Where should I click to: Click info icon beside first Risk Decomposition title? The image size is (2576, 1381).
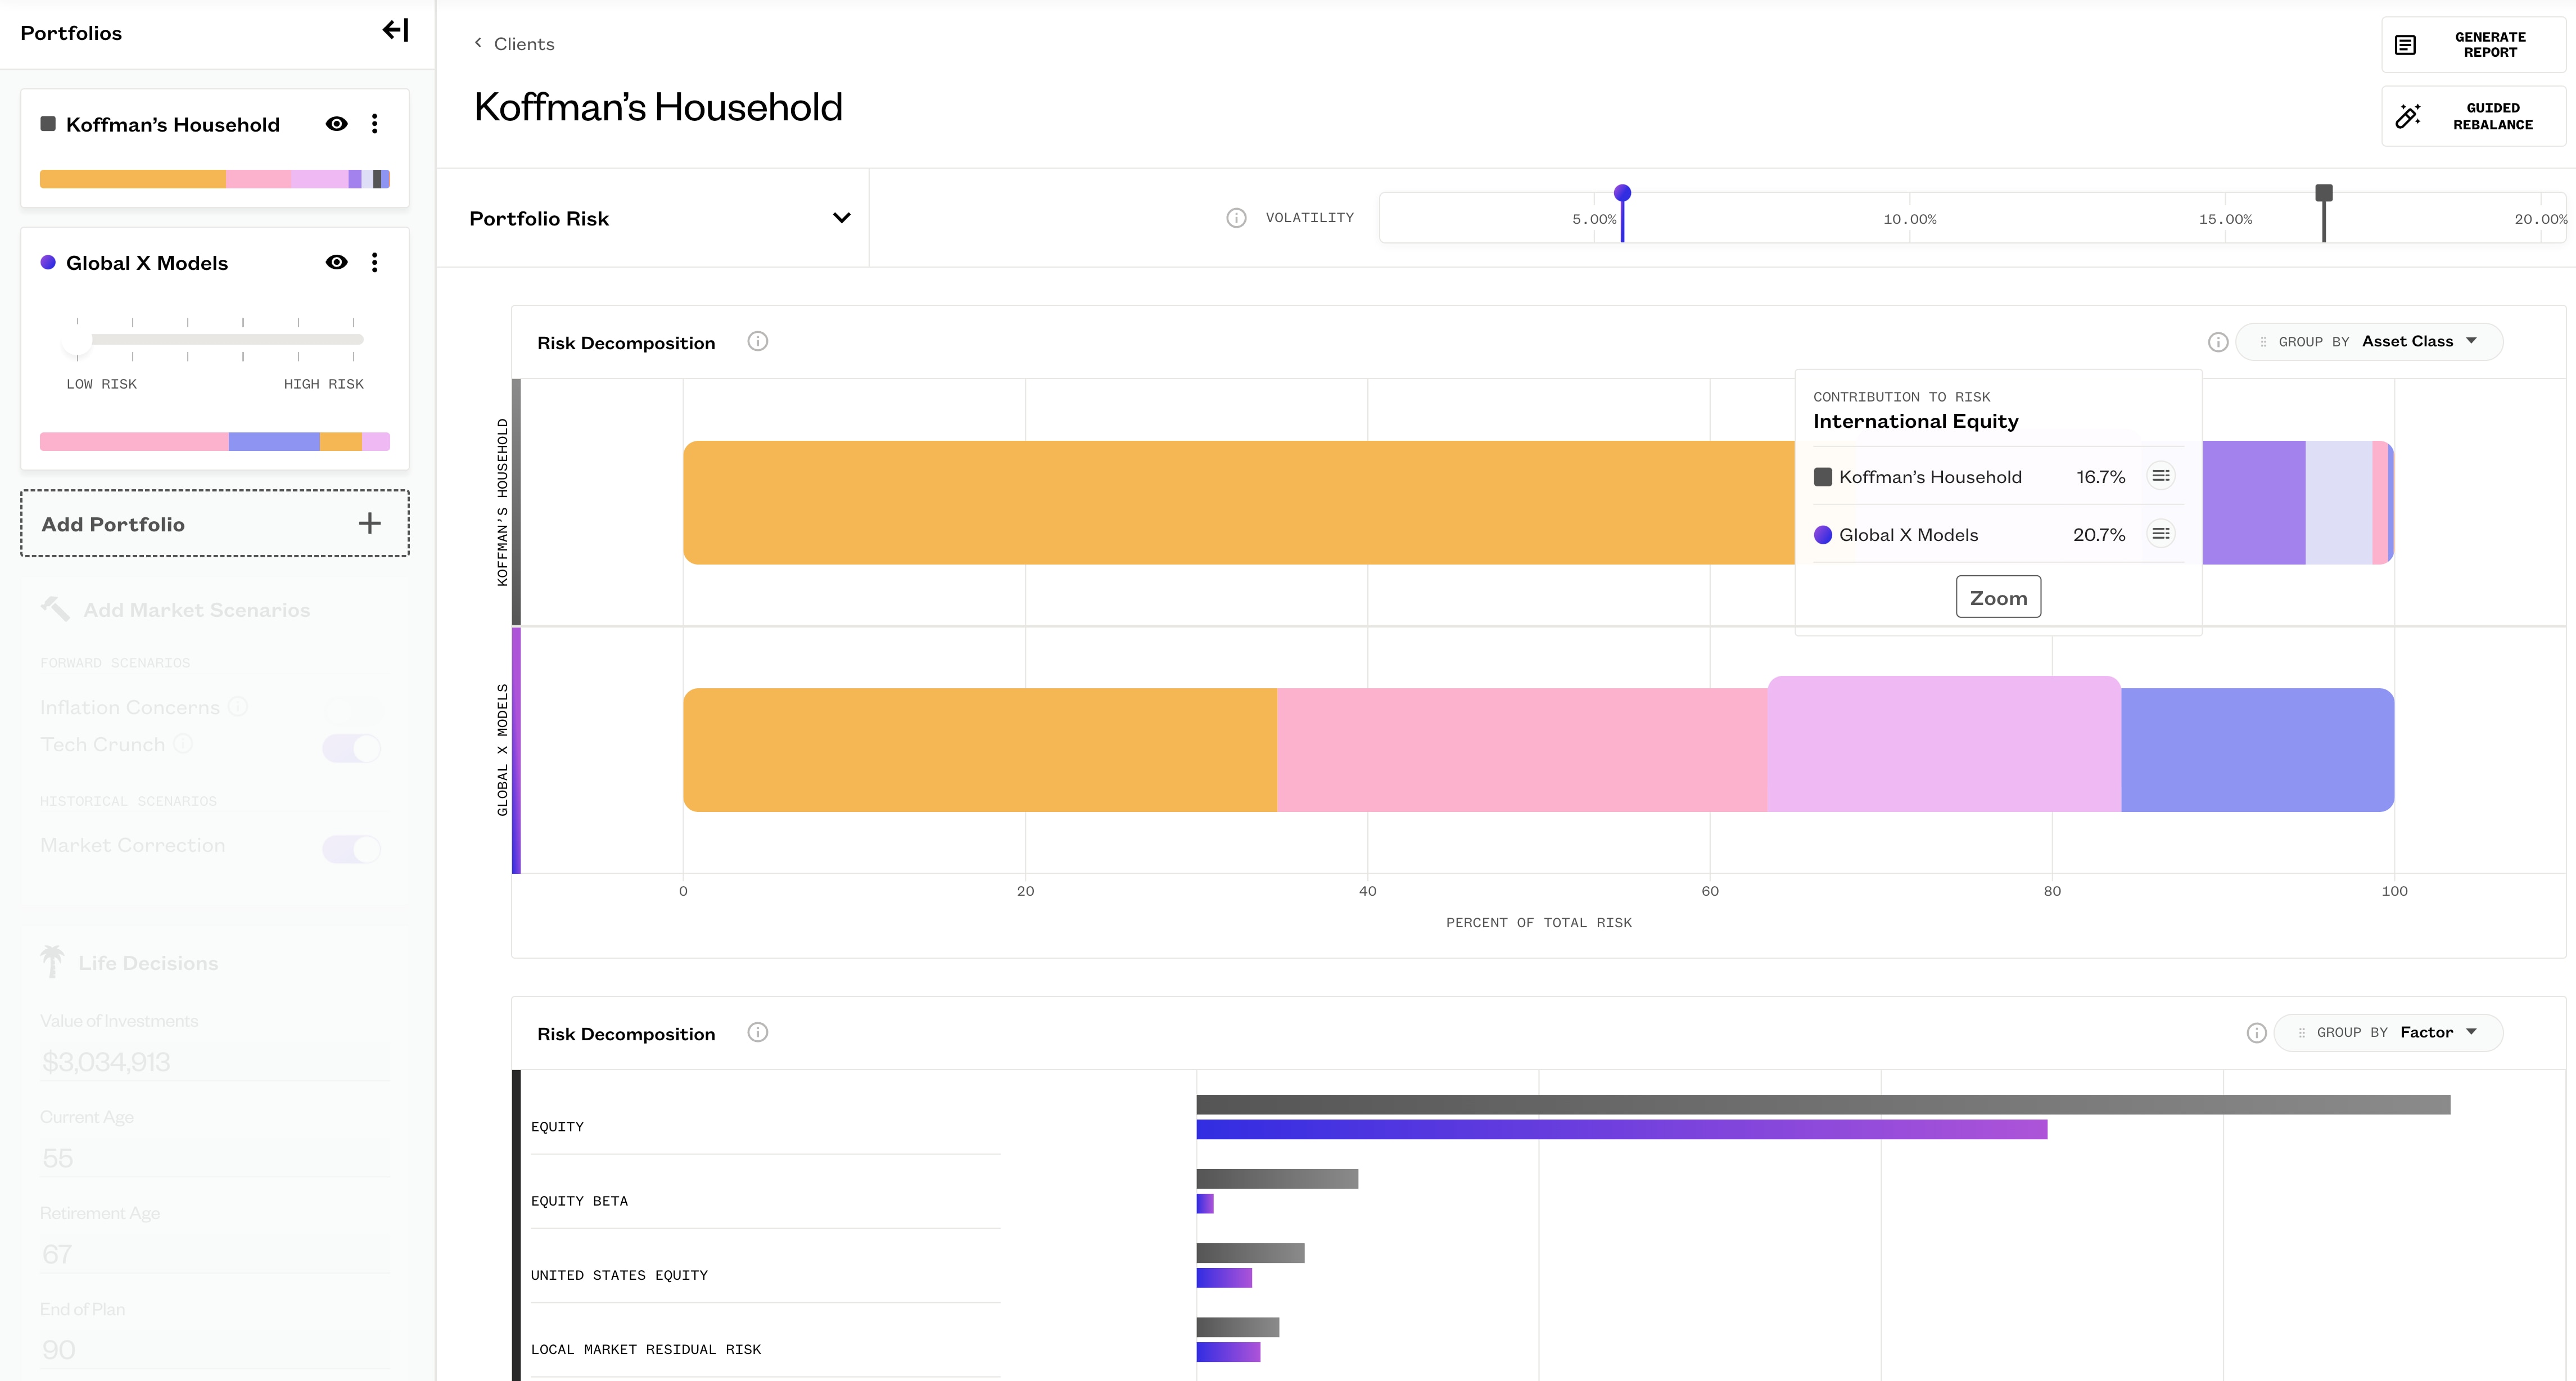[758, 342]
